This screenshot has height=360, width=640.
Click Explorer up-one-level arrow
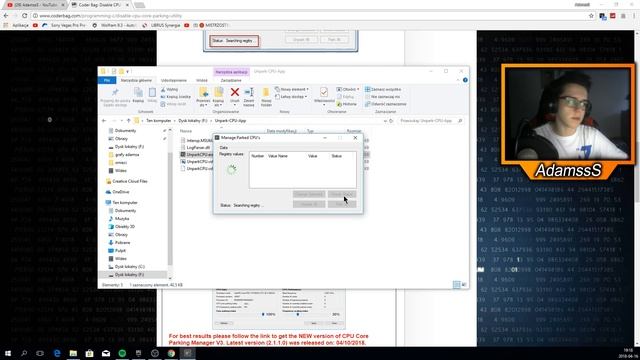129,121
